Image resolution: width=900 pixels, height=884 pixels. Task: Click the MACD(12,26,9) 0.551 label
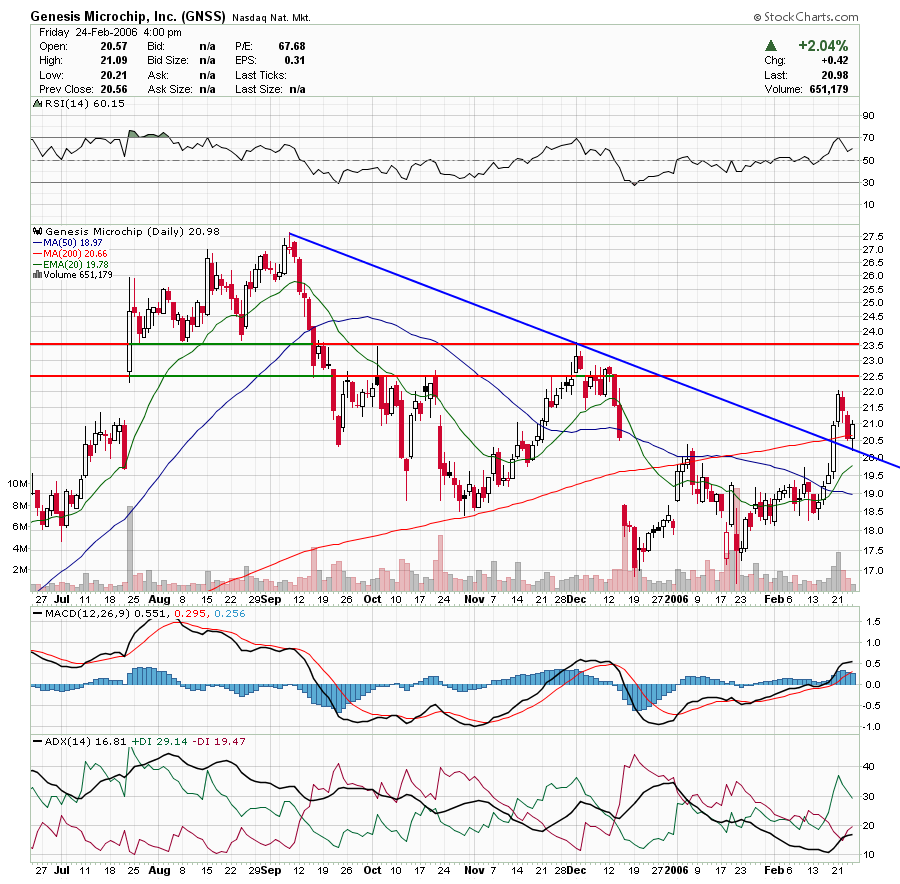pyautogui.click(x=106, y=614)
